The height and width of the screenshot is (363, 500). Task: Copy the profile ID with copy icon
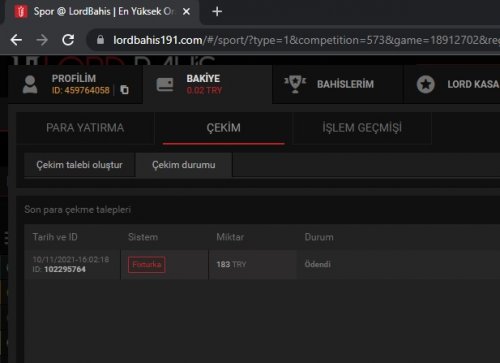click(124, 90)
